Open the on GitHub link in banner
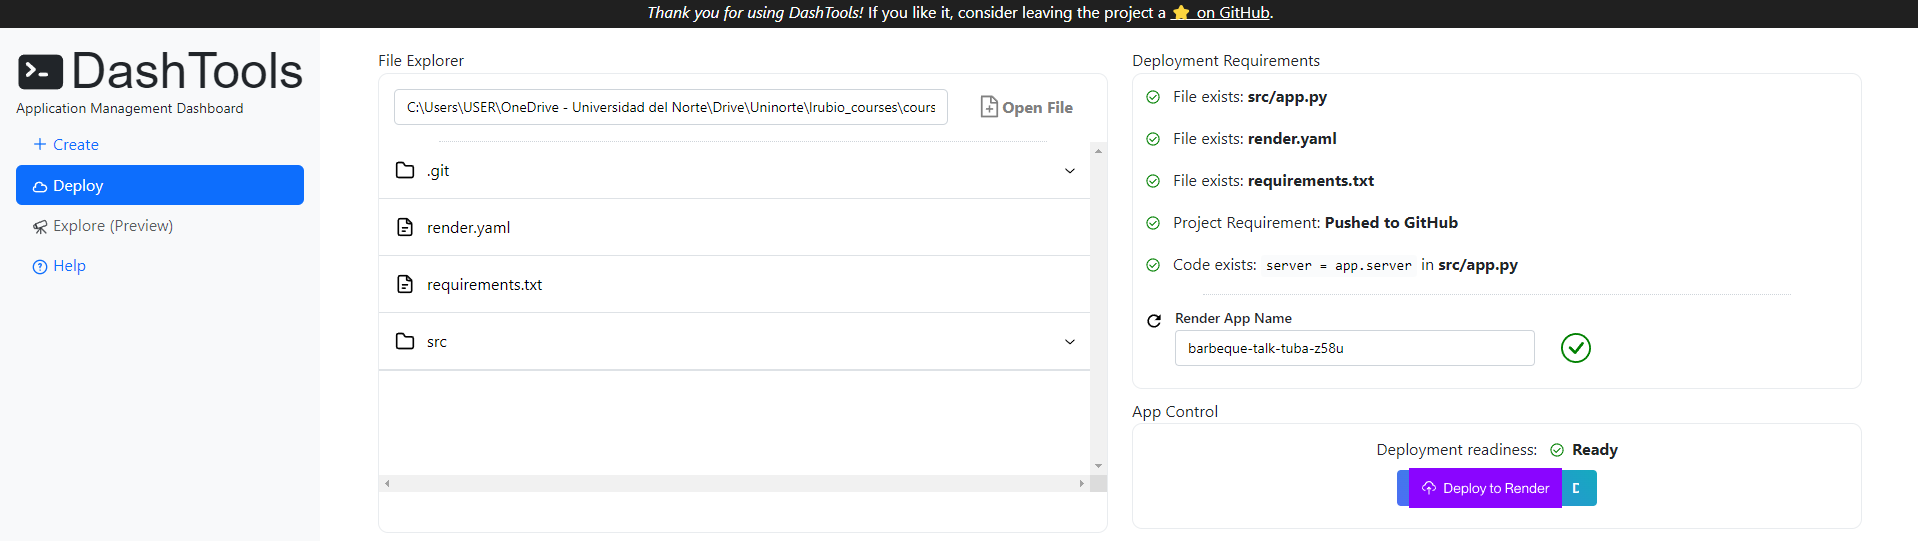Screen dimensions: 1918x541 tap(1232, 13)
